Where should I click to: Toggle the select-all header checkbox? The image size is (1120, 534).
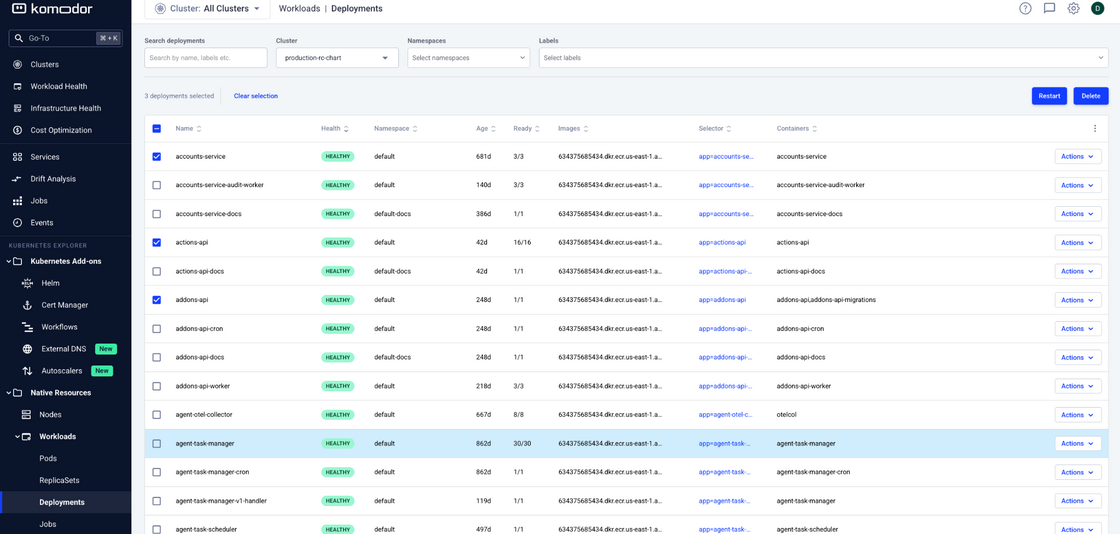[x=156, y=129]
